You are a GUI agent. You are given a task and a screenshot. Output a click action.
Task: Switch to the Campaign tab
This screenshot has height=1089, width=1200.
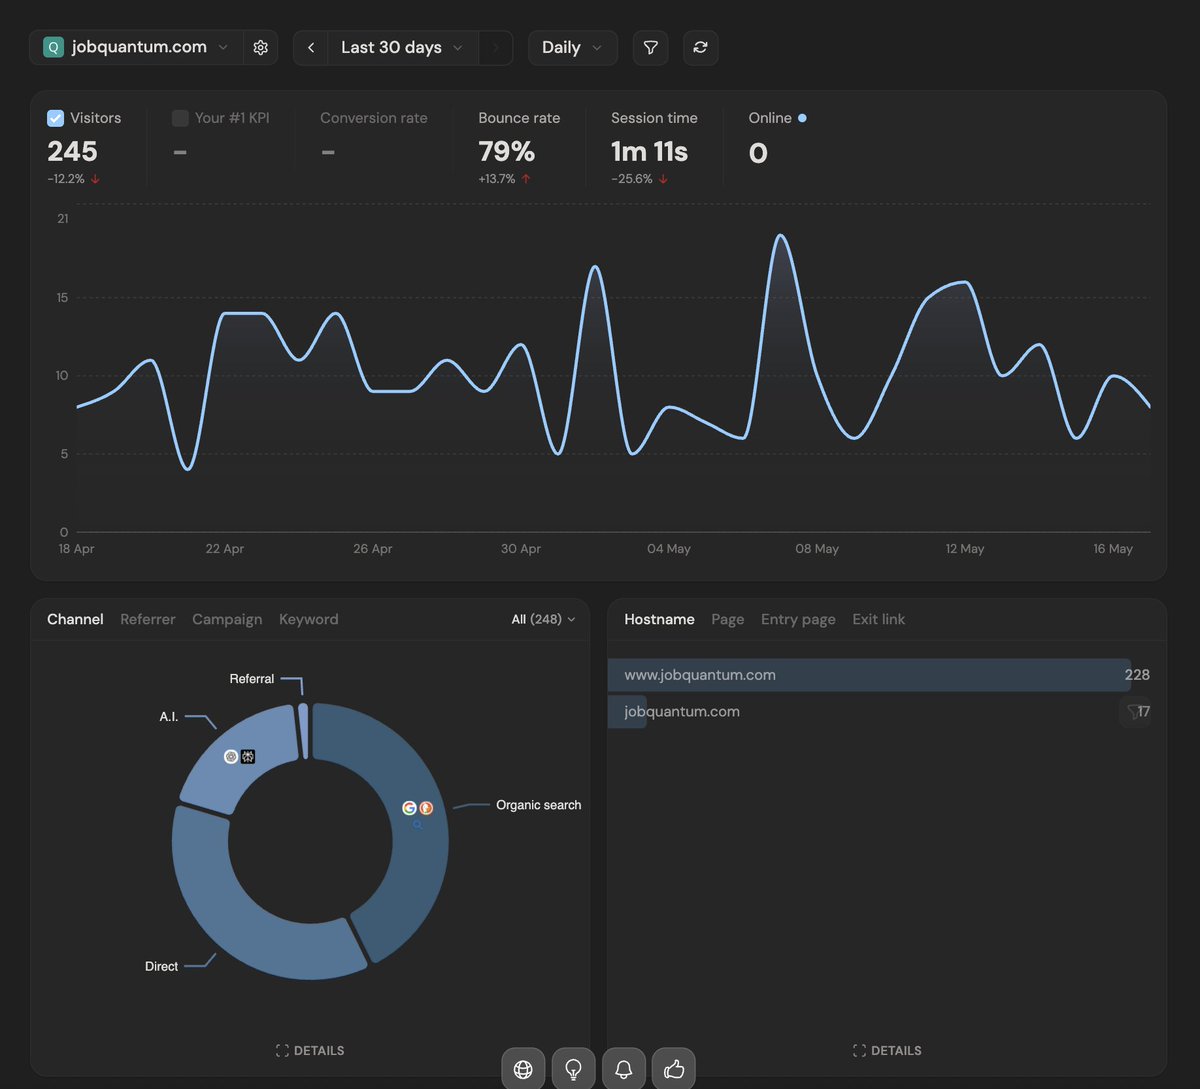pyautogui.click(x=227, y=619)
